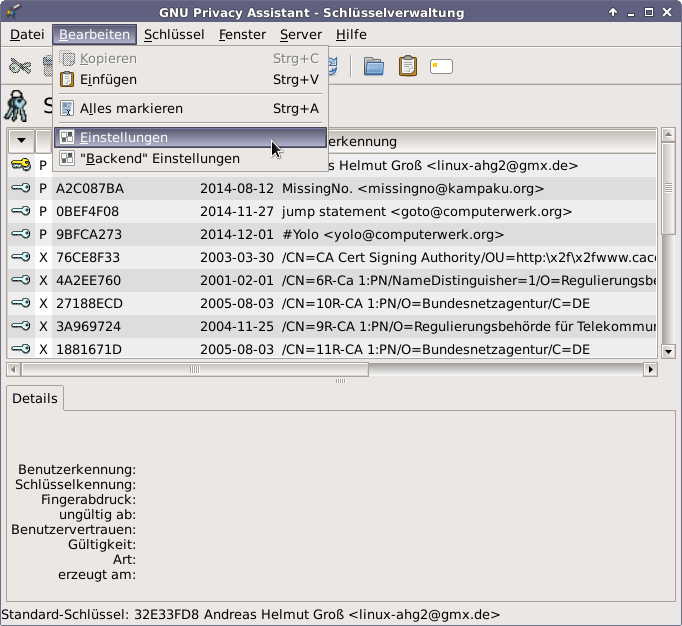The width and height of the screenshot is (682, 626).
Task: Click the Fingerabdruck: label in Details
Action: (88, 499)
